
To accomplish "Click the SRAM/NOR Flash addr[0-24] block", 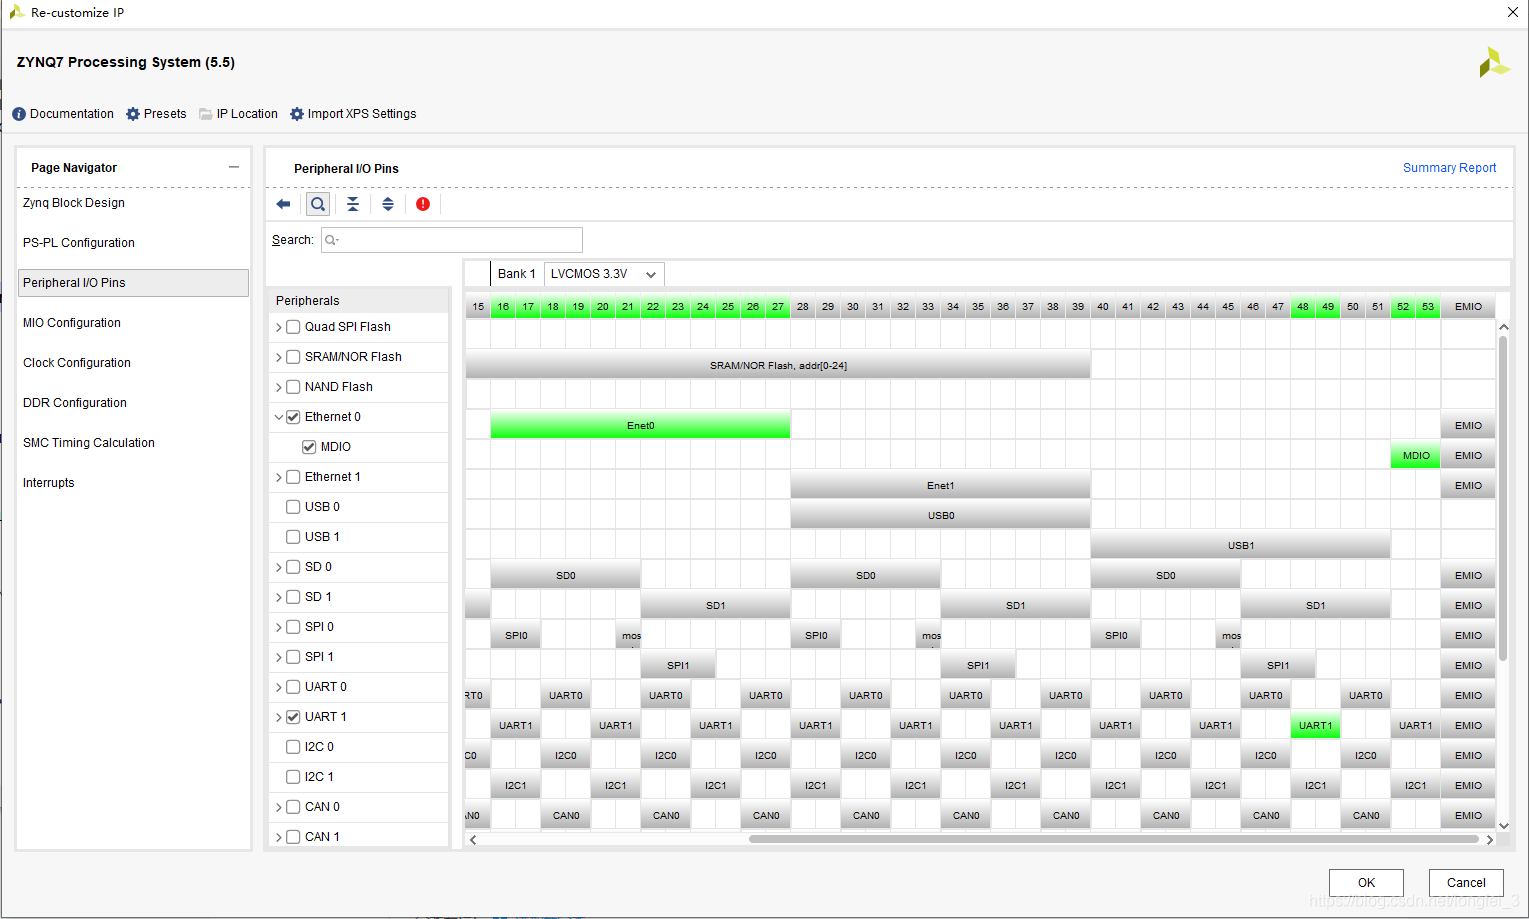I will click(x=778, y=366).
